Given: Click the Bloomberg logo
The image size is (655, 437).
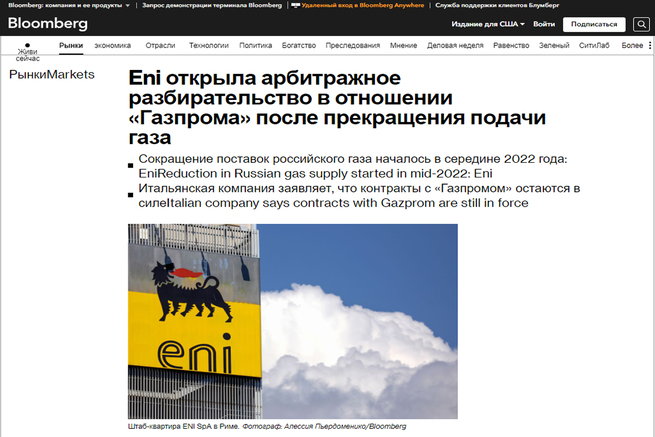Looking at the screenshot, I should click(48, 23).
